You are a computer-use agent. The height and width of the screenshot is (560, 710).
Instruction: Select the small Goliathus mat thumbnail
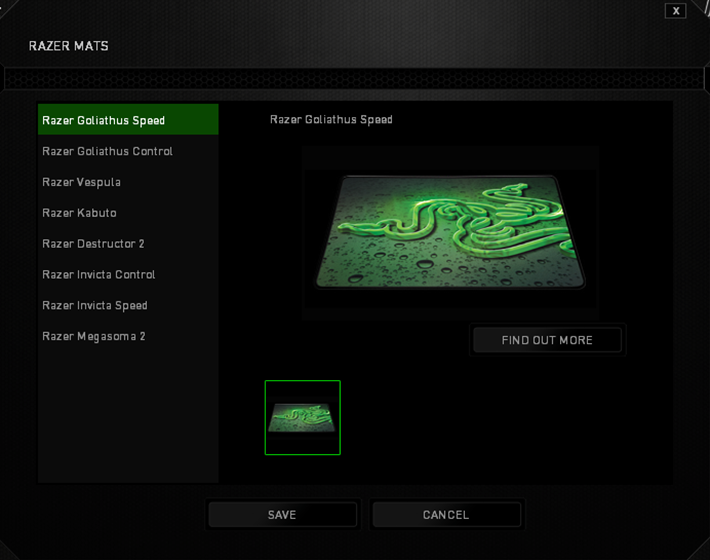(x=302, y=417)
